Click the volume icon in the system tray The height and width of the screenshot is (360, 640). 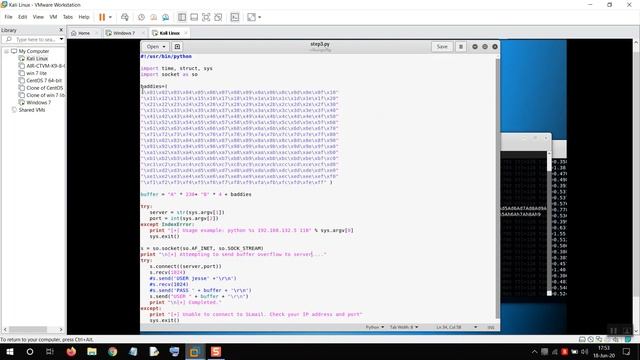point(584,351)
